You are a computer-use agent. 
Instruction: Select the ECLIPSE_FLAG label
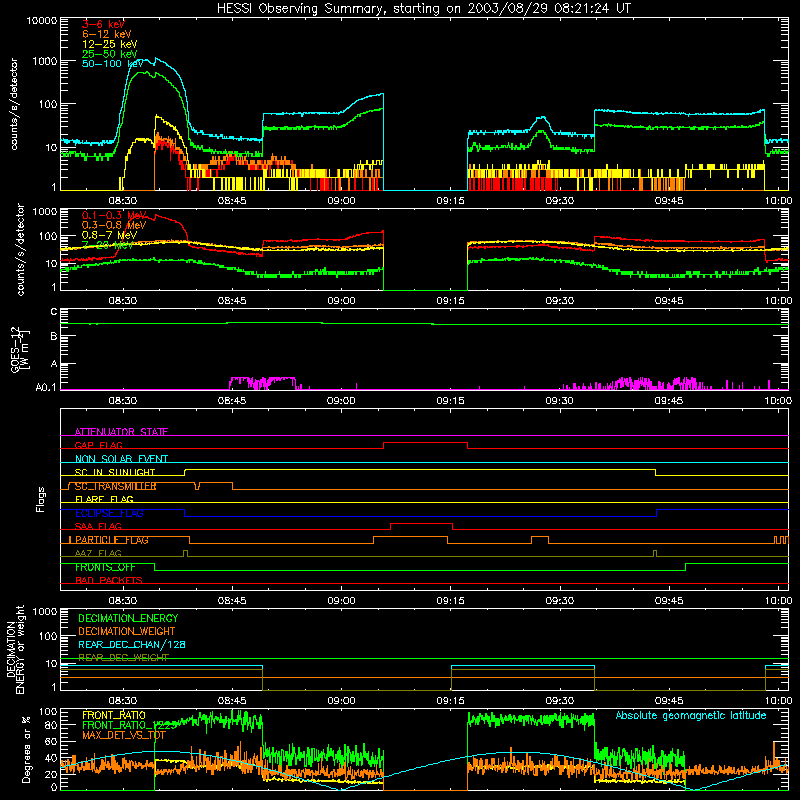[x=109, y=513]
